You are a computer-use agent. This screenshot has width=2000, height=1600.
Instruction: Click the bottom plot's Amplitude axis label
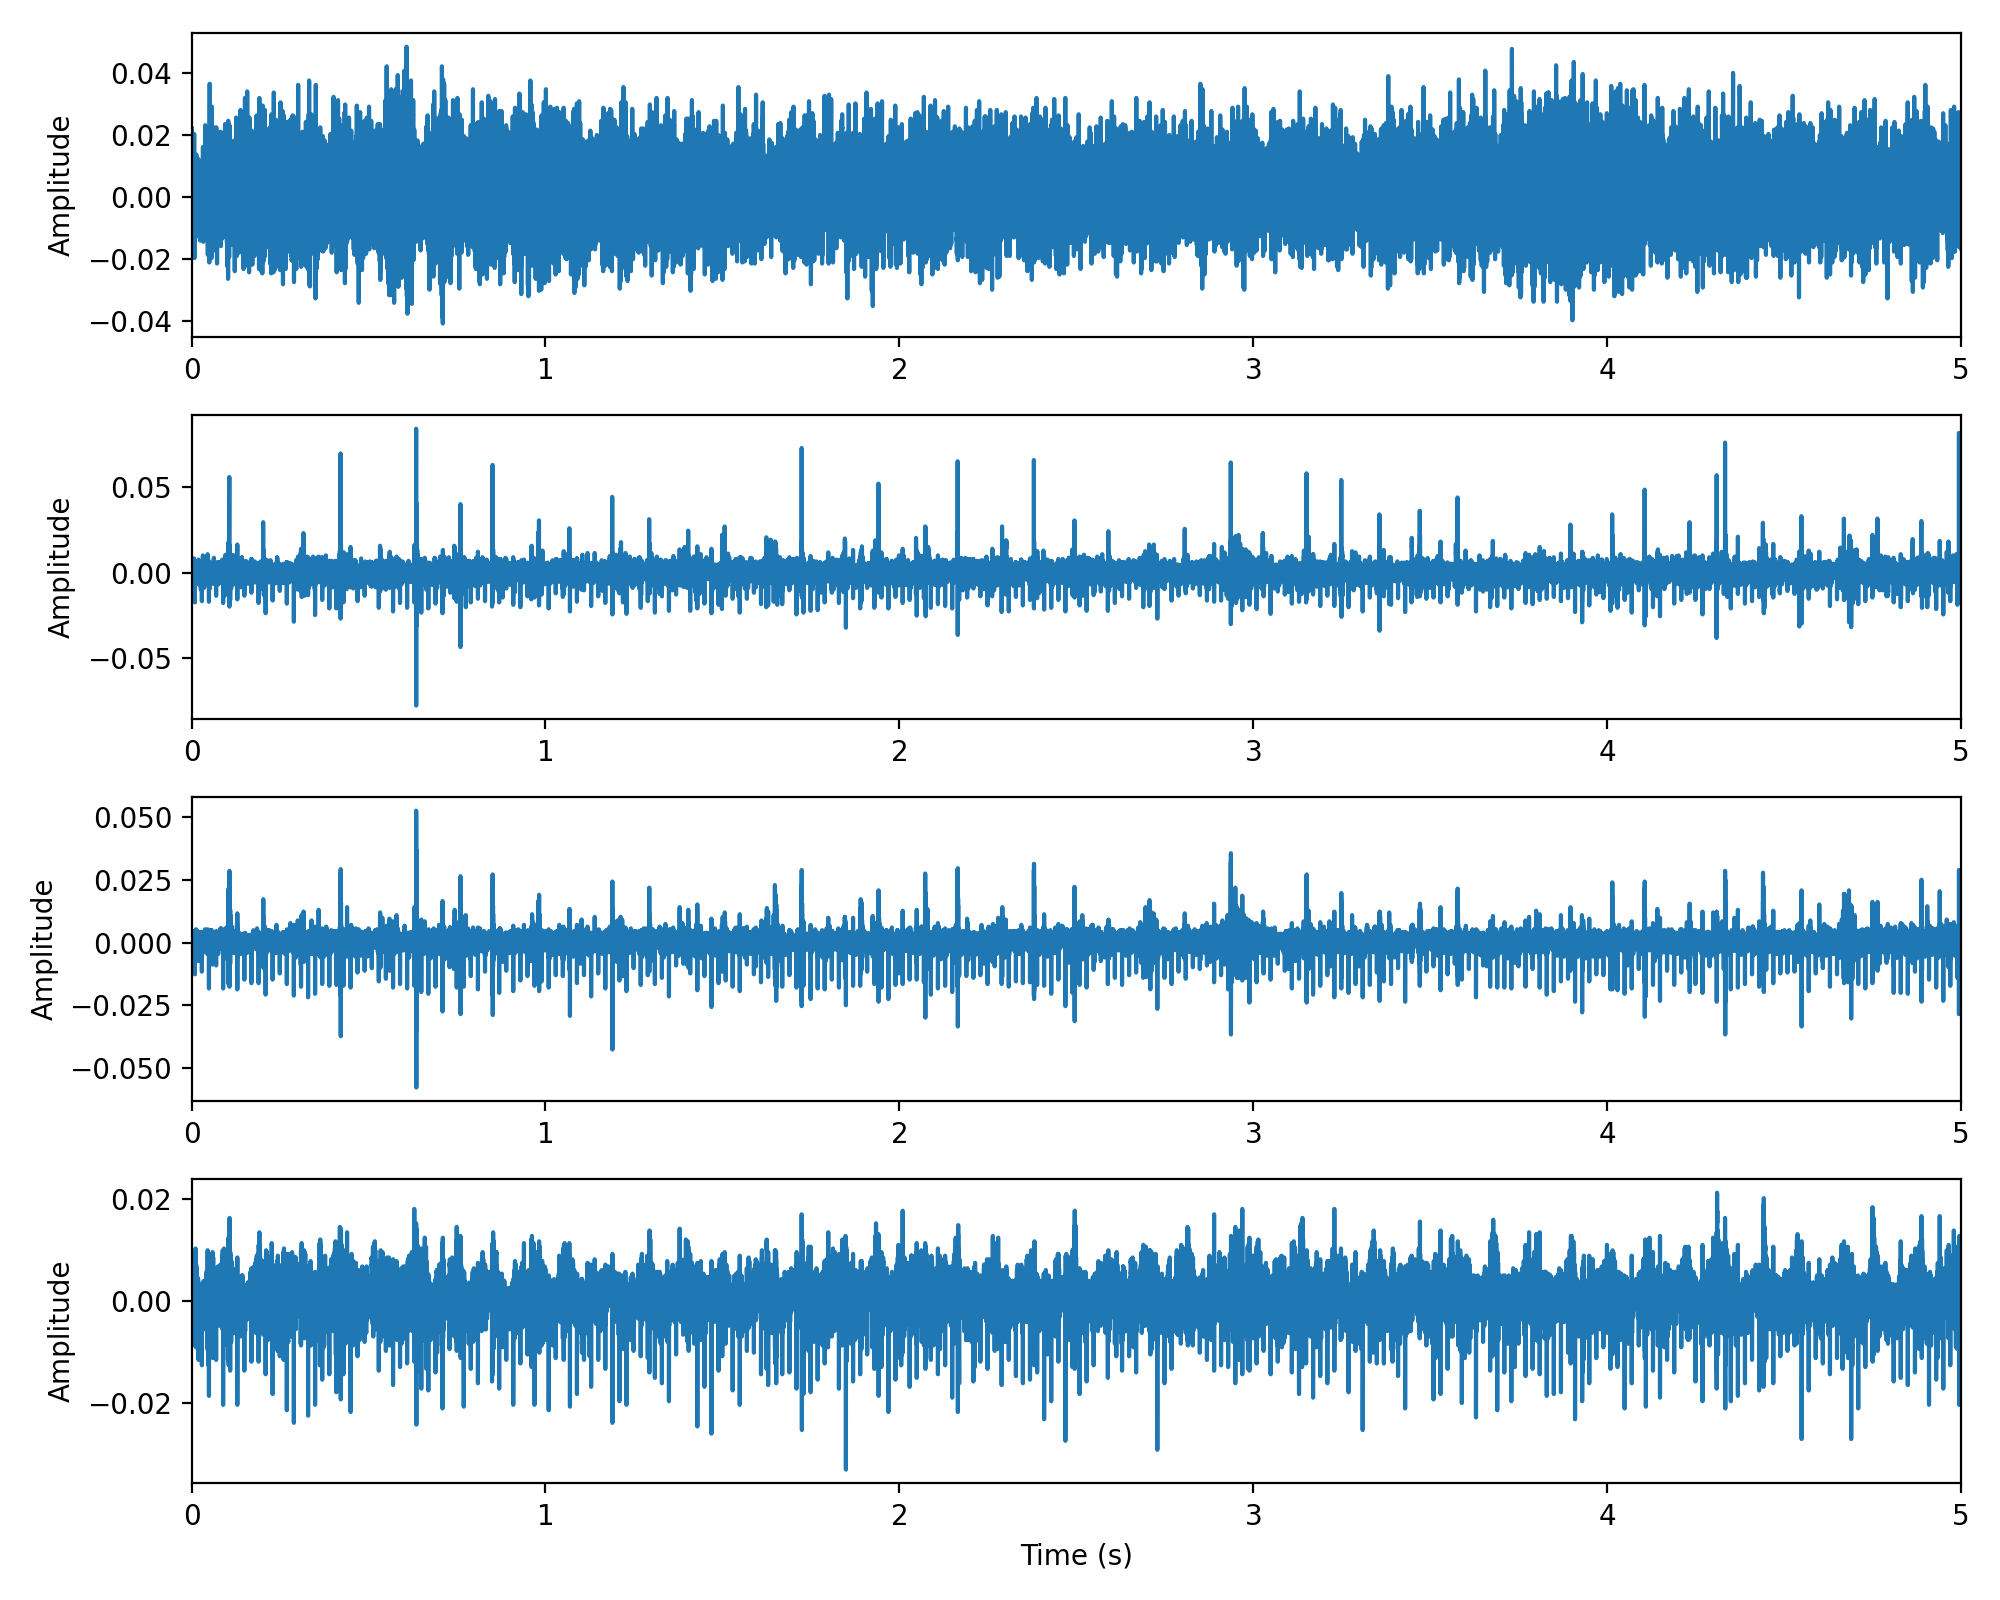pyautogui.click(x=60, y=1331)
